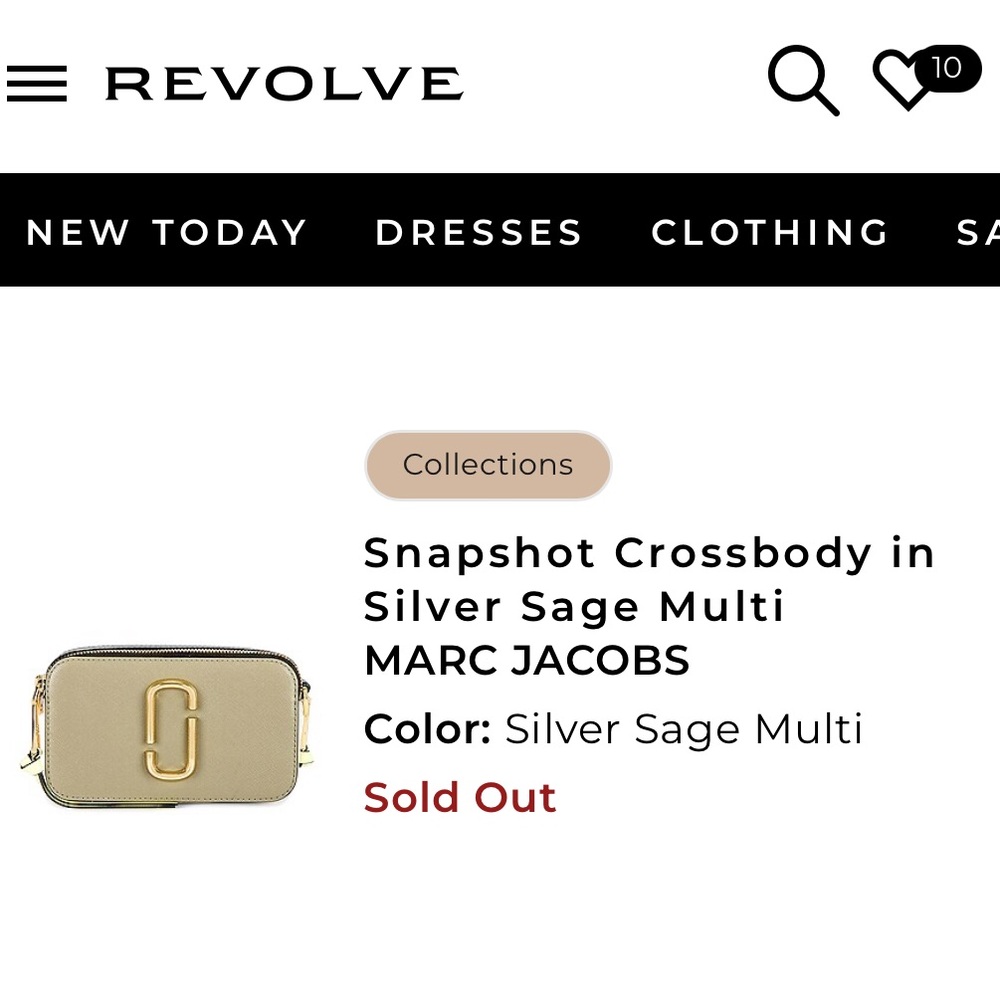This screenshot has width=1000, height=1000.
Task: Click the gold double-J clasp on the bag
Action: [171, 730]
